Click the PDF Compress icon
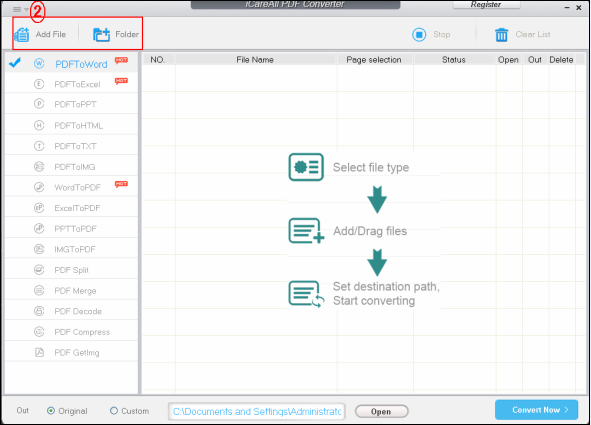The width and height of the screenshot is (591, 425). [39, 332]
